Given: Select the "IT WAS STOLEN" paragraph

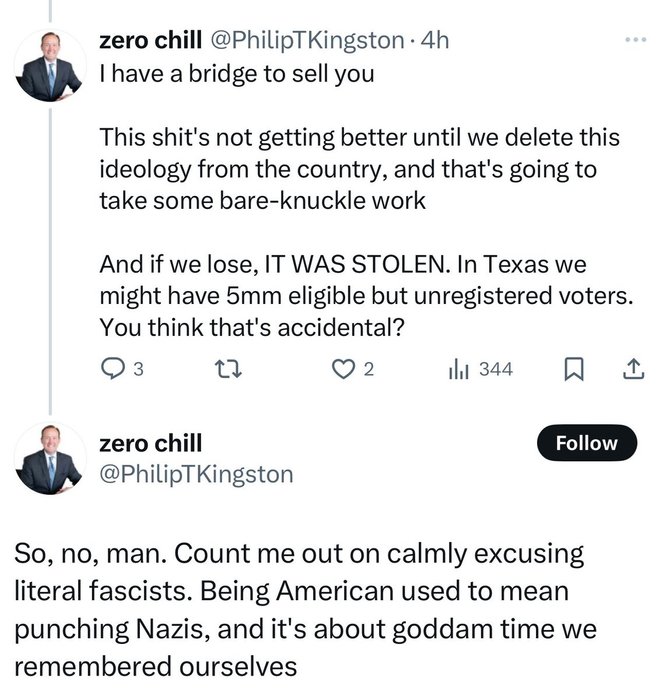Looking at the screenshot, I should click(359, 297).
